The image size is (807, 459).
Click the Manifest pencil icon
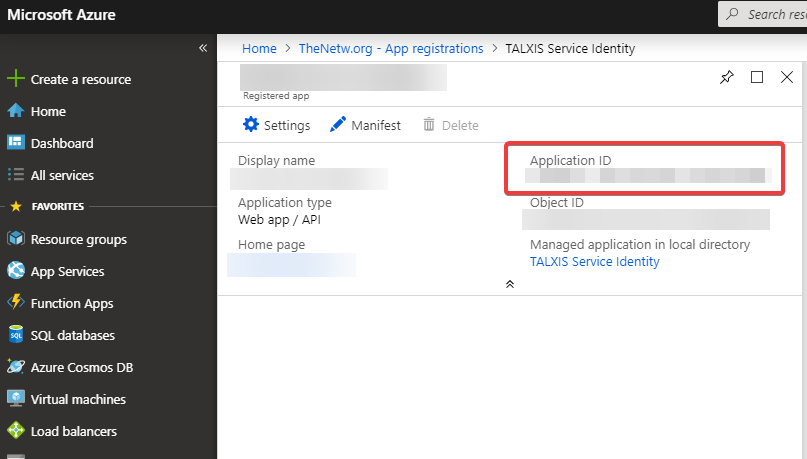[x=338, y=125]
